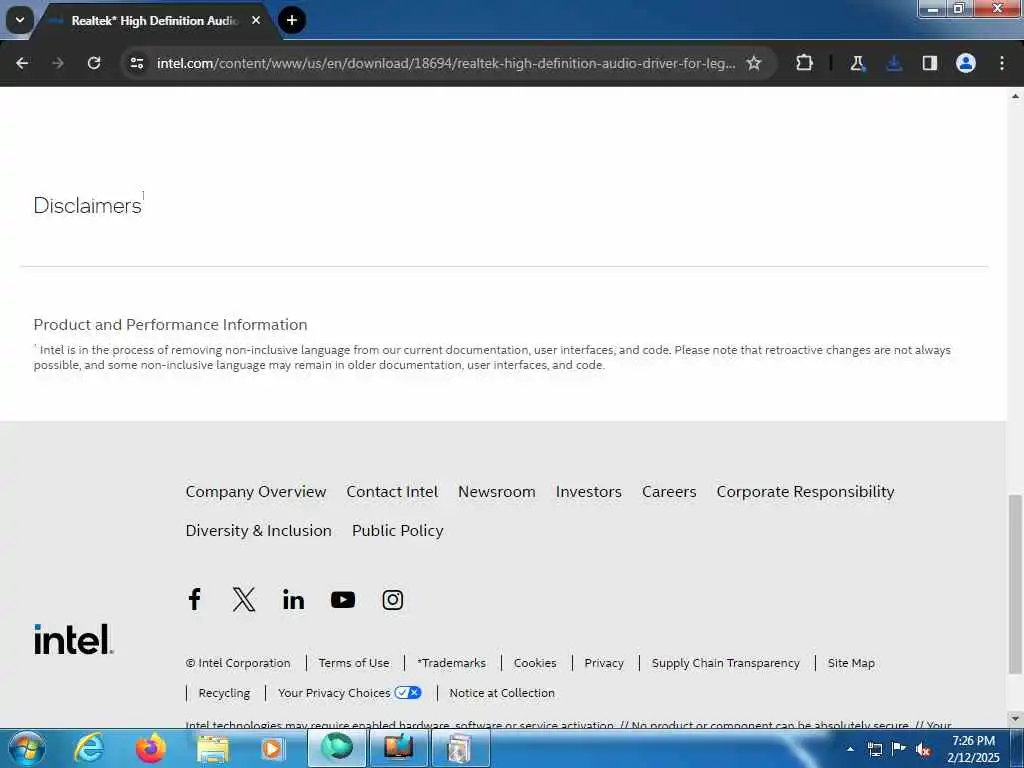Click the Product and Performance Information heading
This screenshot has height=768, width=1024.
170,325
